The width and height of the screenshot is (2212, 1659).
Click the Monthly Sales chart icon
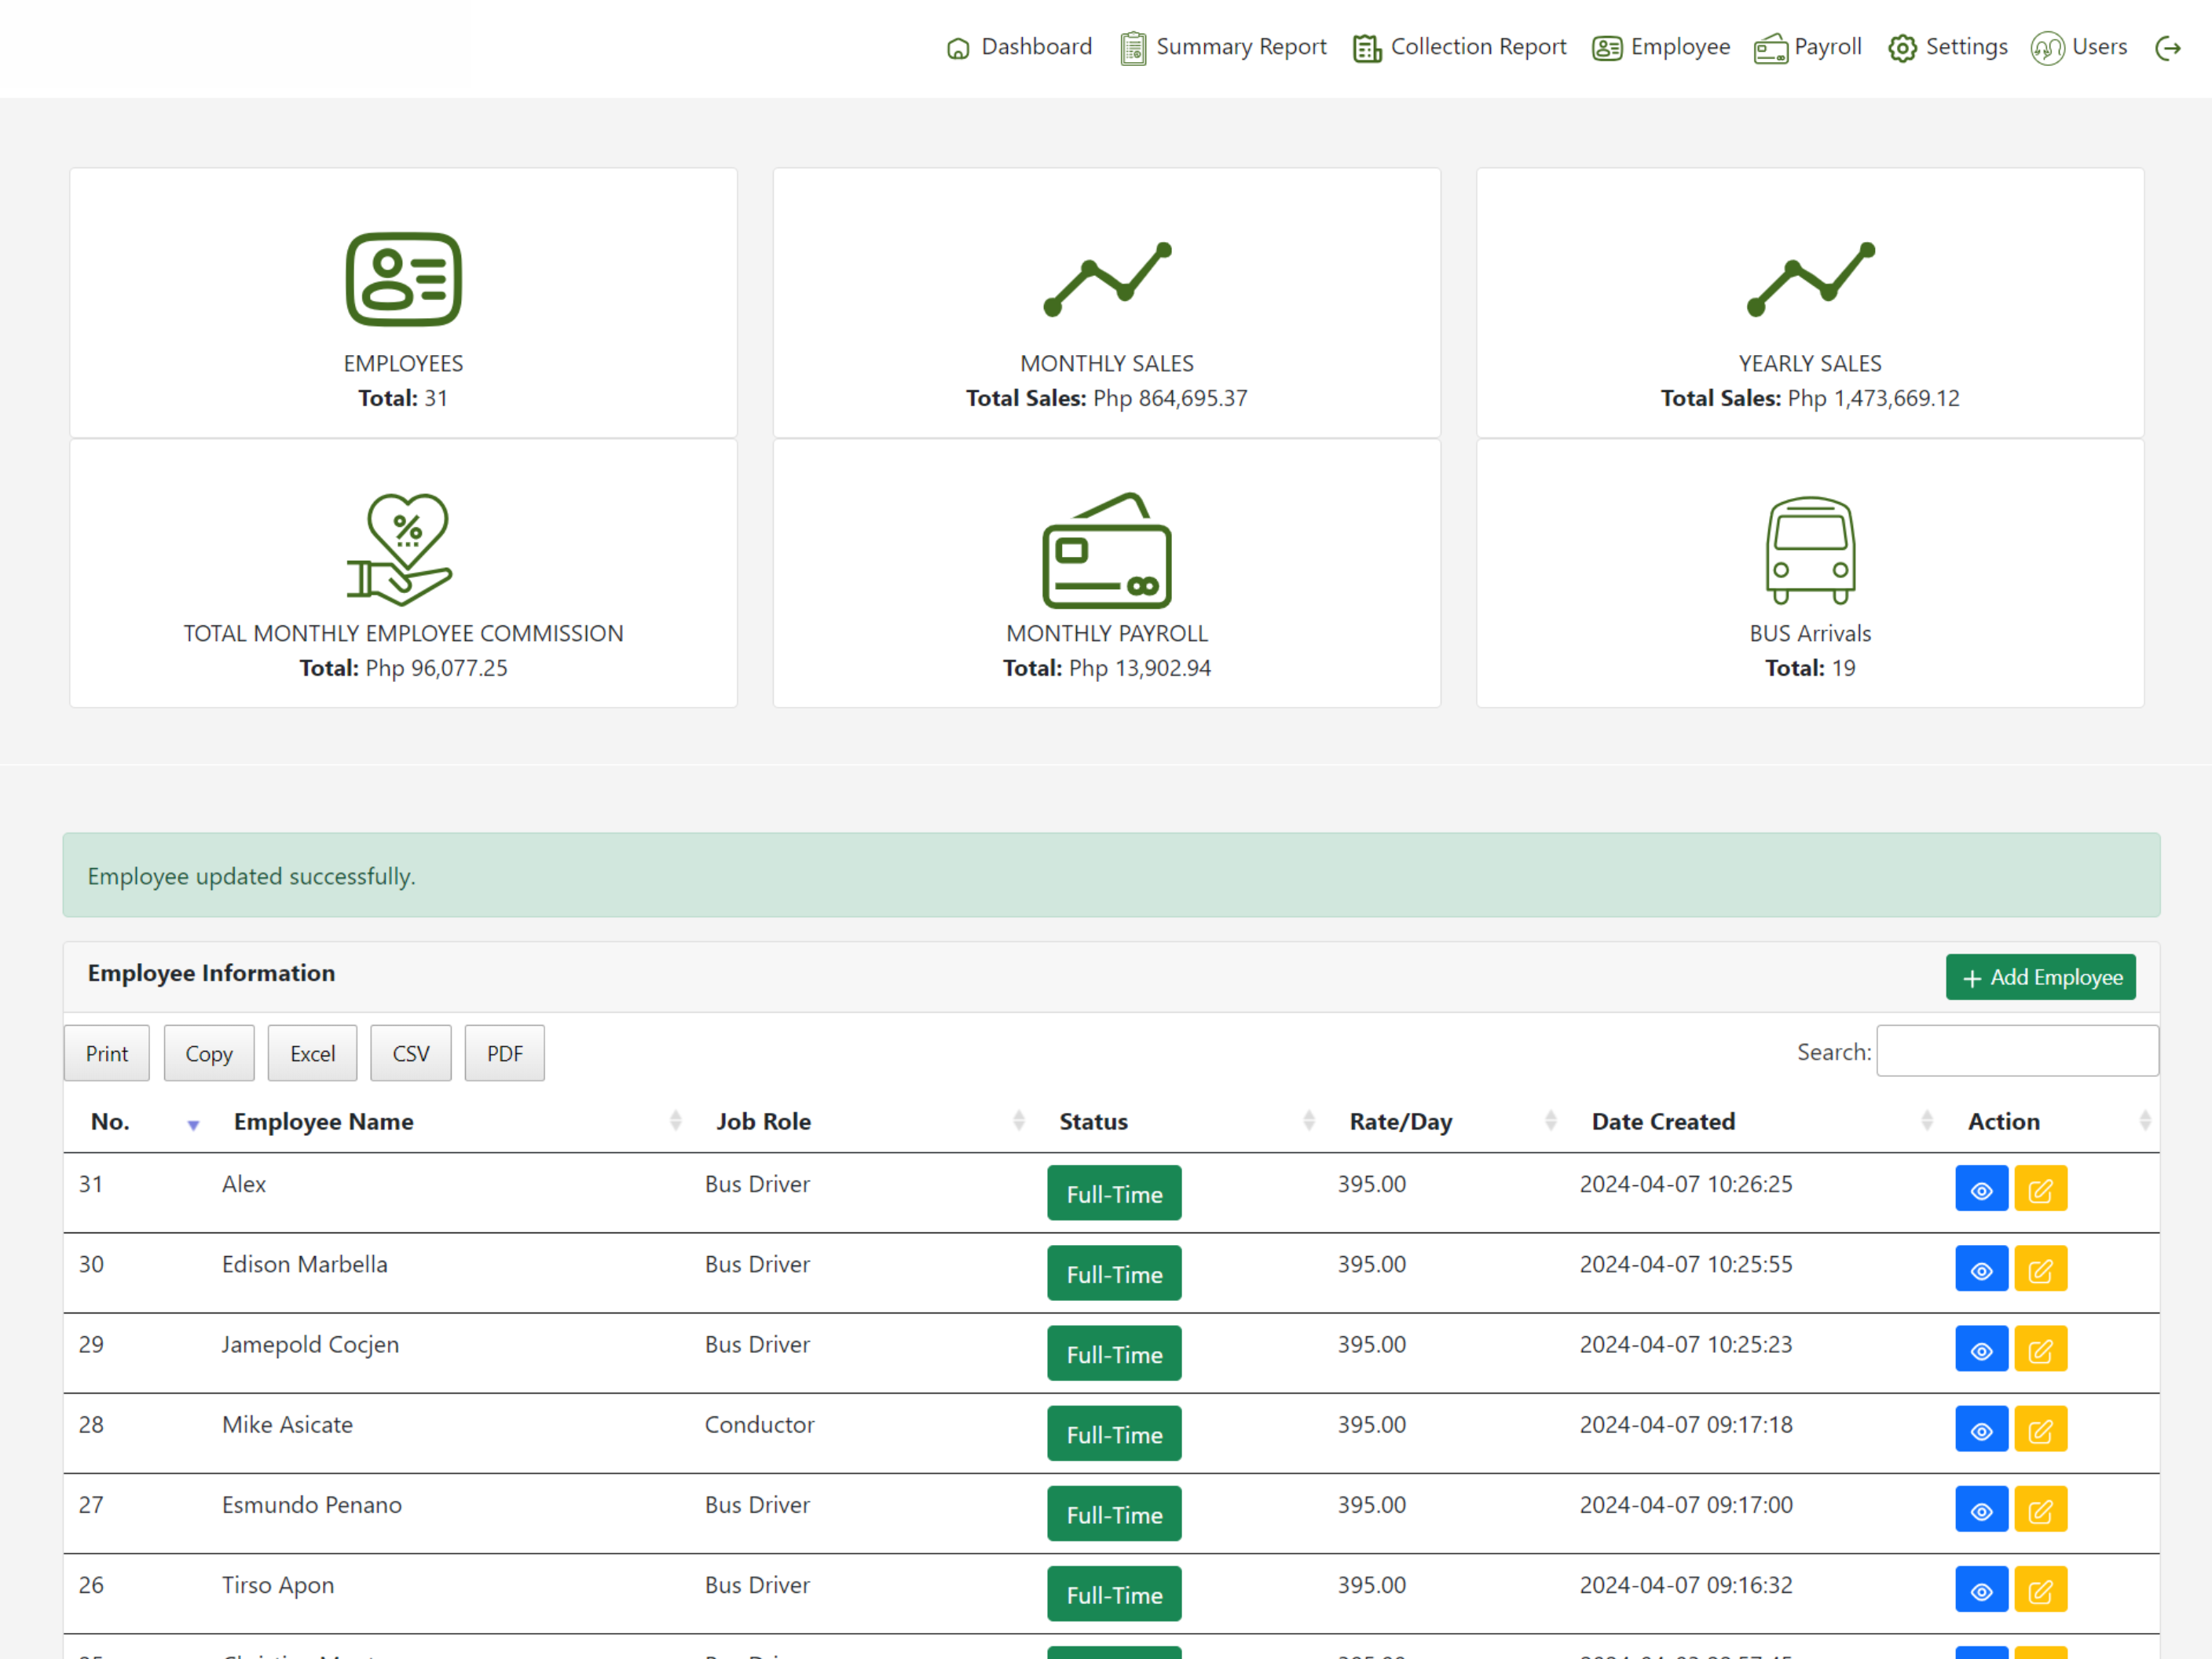(x=1107, y=279)
